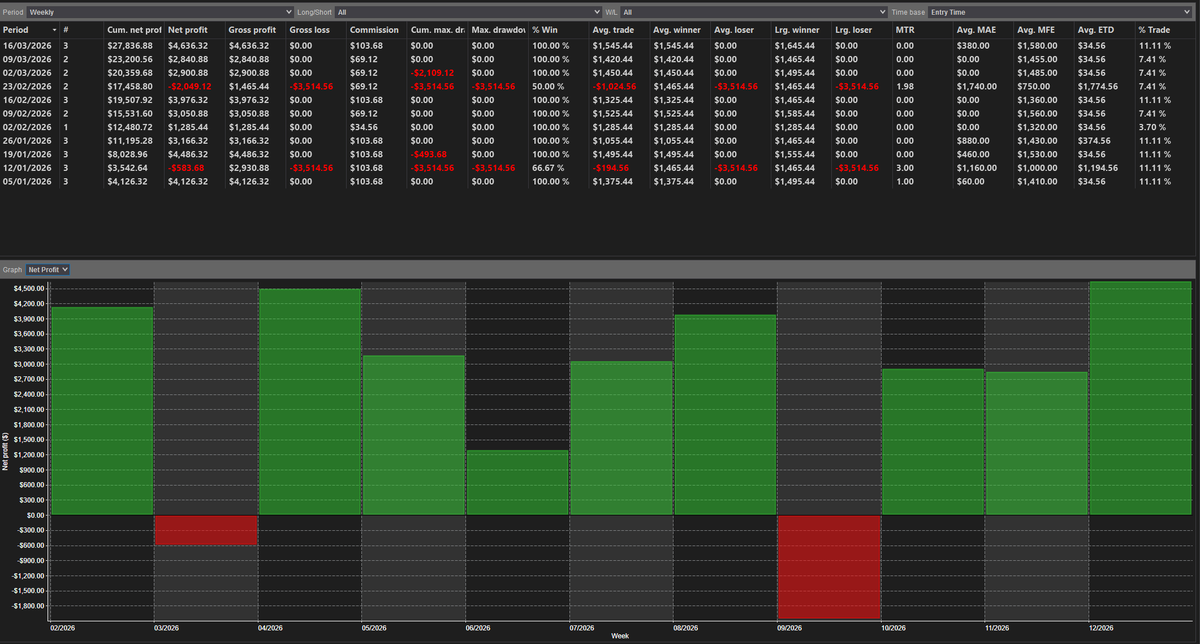Click the Max. drawdown column header
This screenshot has width=1200, height=644.
point(496,30)
